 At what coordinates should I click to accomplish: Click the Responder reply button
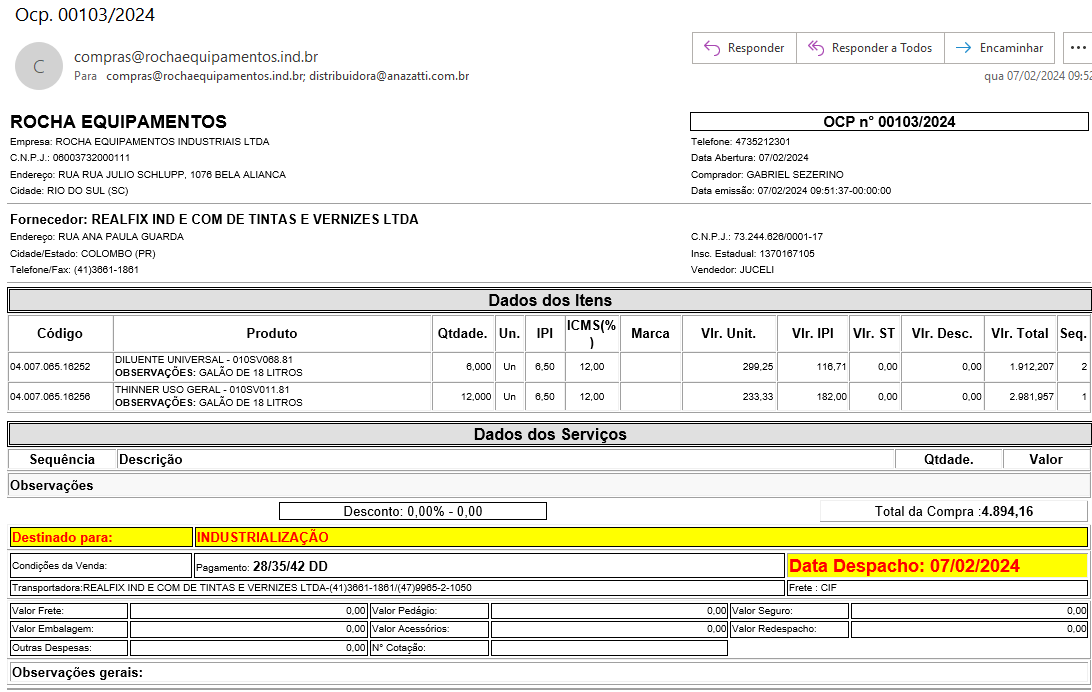[x=744, y=48]
